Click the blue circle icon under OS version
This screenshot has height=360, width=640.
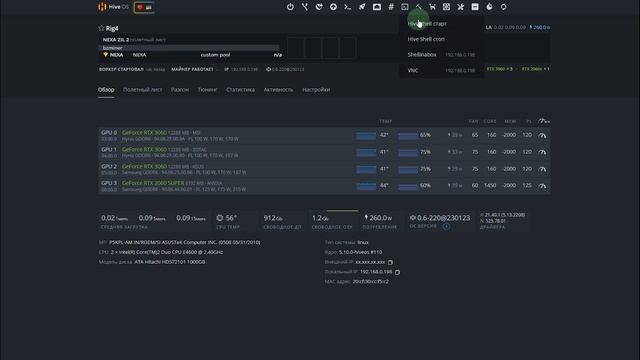(x=447, y=226)
